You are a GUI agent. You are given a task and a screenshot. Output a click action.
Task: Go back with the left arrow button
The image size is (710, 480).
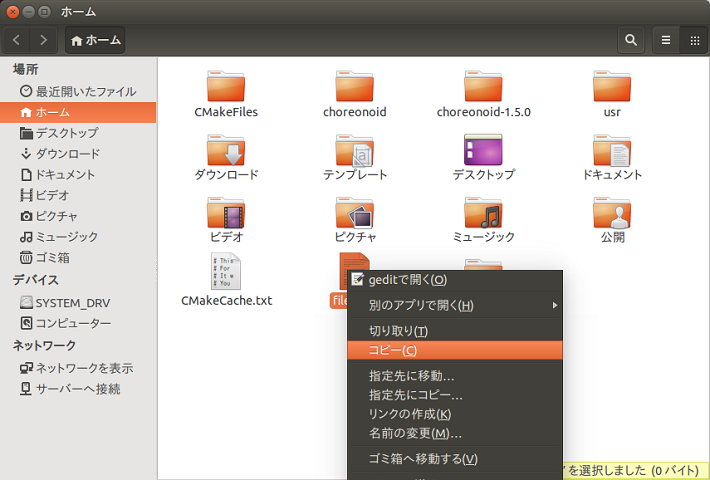(17, 40)
